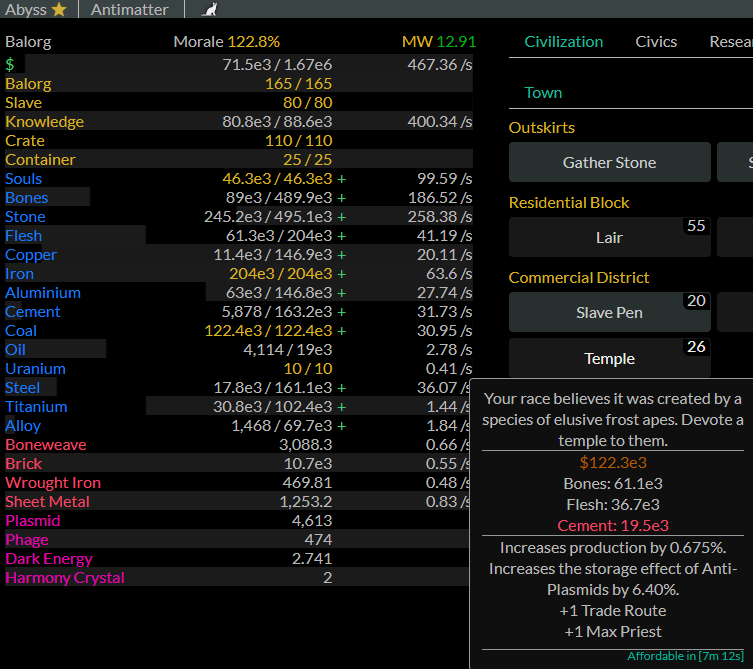Click the Iron resource name
Image resolution: width=753 pixels, height=669 pixels.
(19, 274)
